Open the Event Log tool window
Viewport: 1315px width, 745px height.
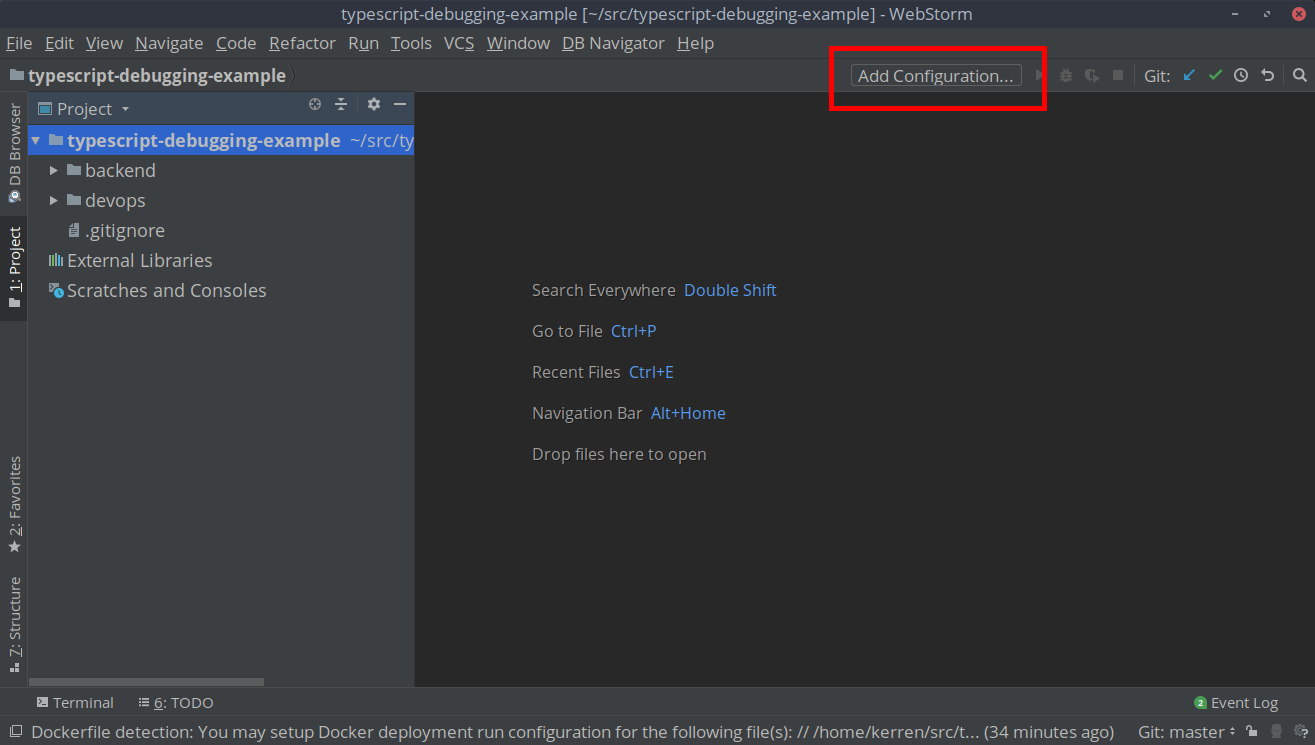[x=1236, y=703]
